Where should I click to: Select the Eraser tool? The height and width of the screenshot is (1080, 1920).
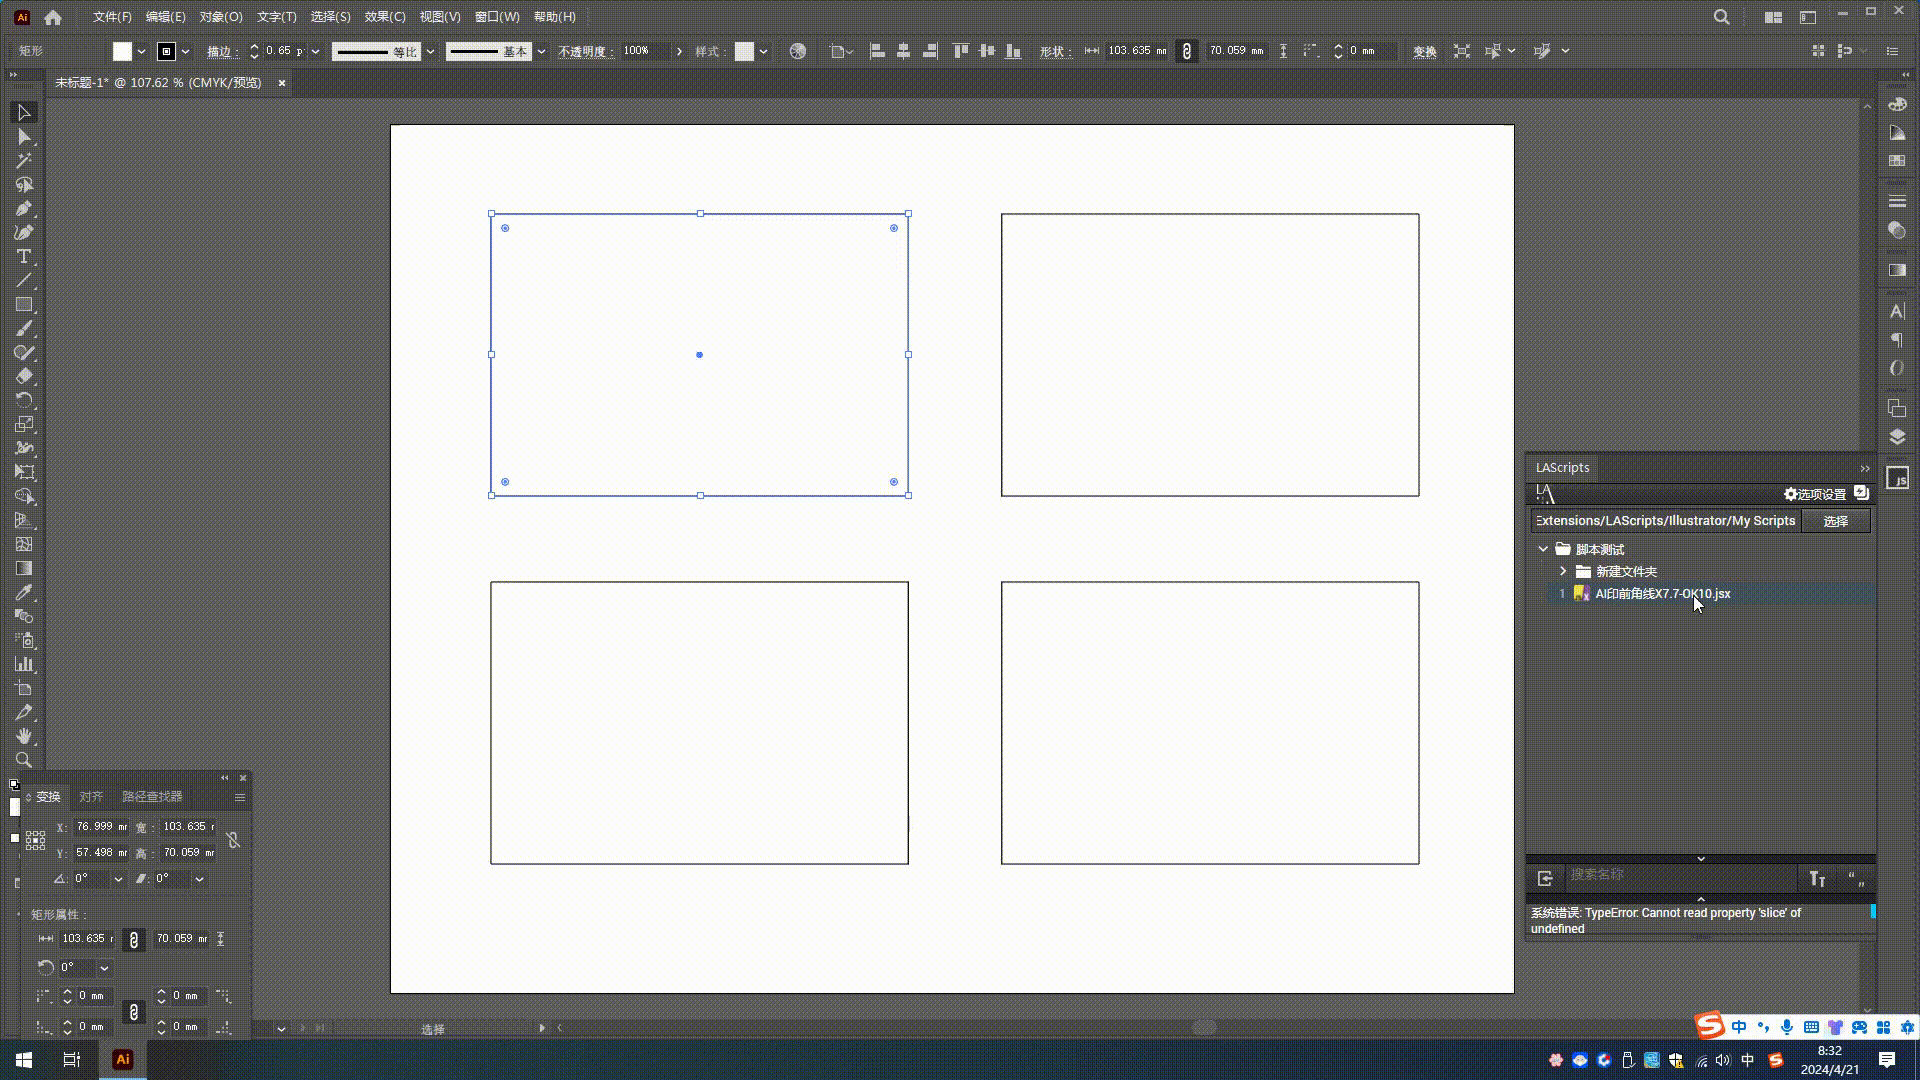(24, 377)
